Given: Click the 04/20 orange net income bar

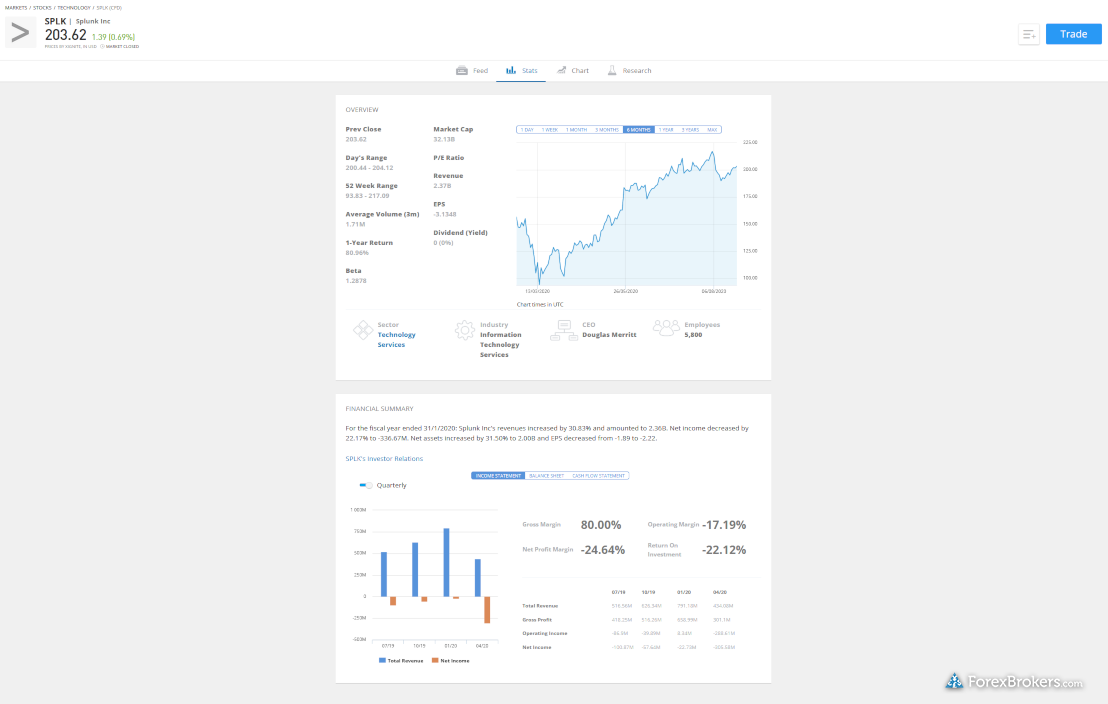Looking at the screenshot, I should coord(487,610).
